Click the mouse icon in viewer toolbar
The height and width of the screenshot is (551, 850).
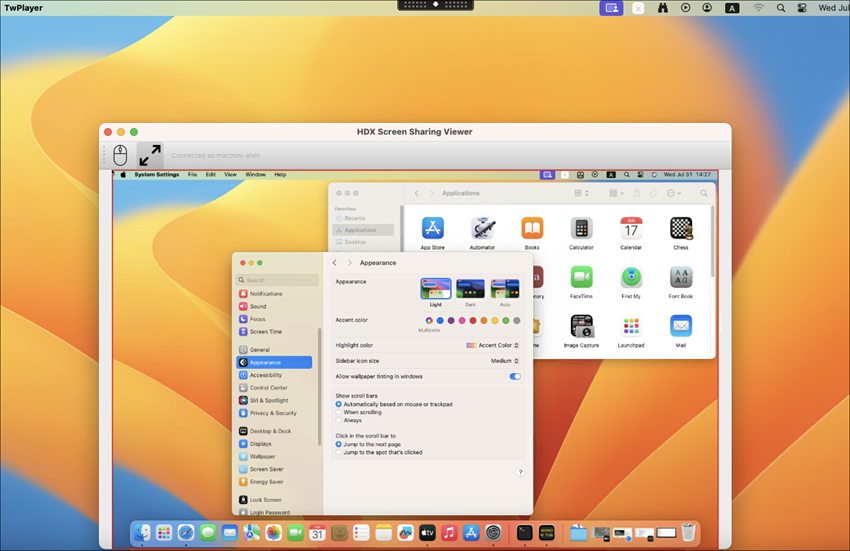point(120,155)
